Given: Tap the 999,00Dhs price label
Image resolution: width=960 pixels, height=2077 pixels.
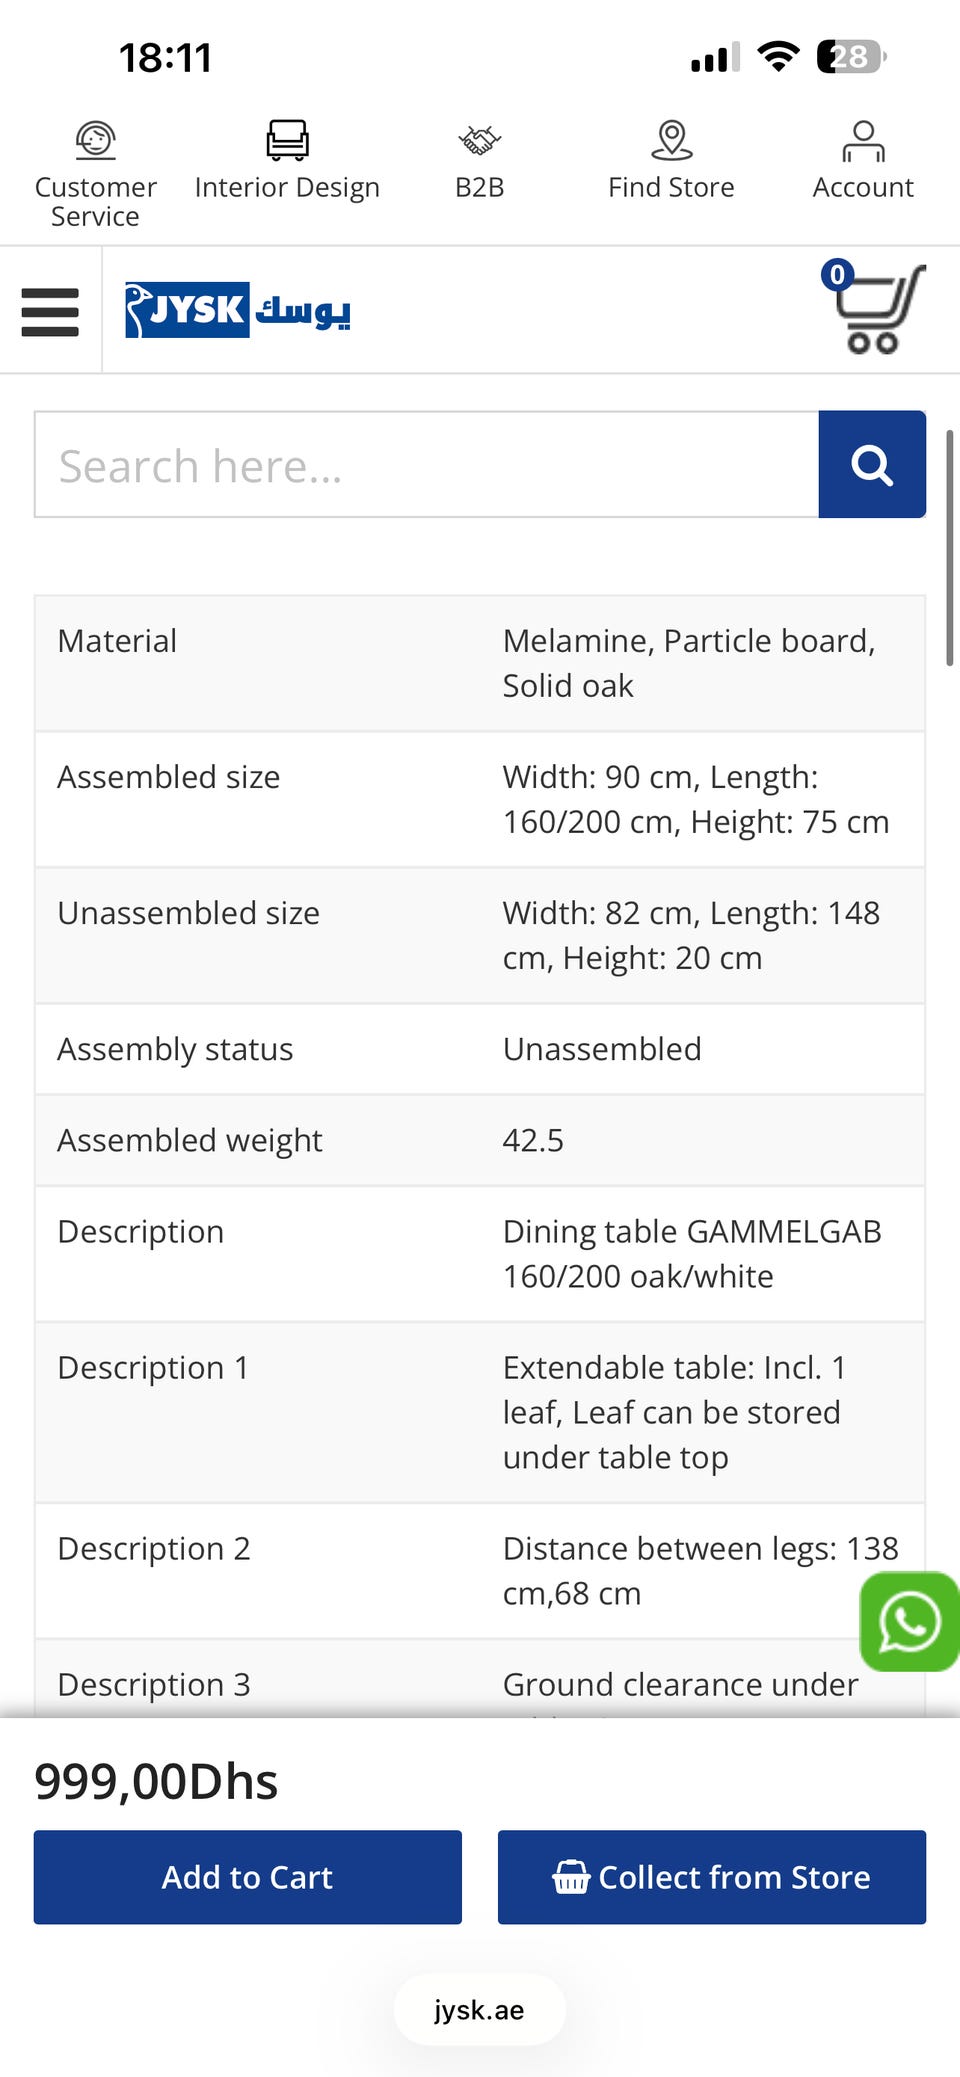Looking at the screenshot, I should (156, 1781).
